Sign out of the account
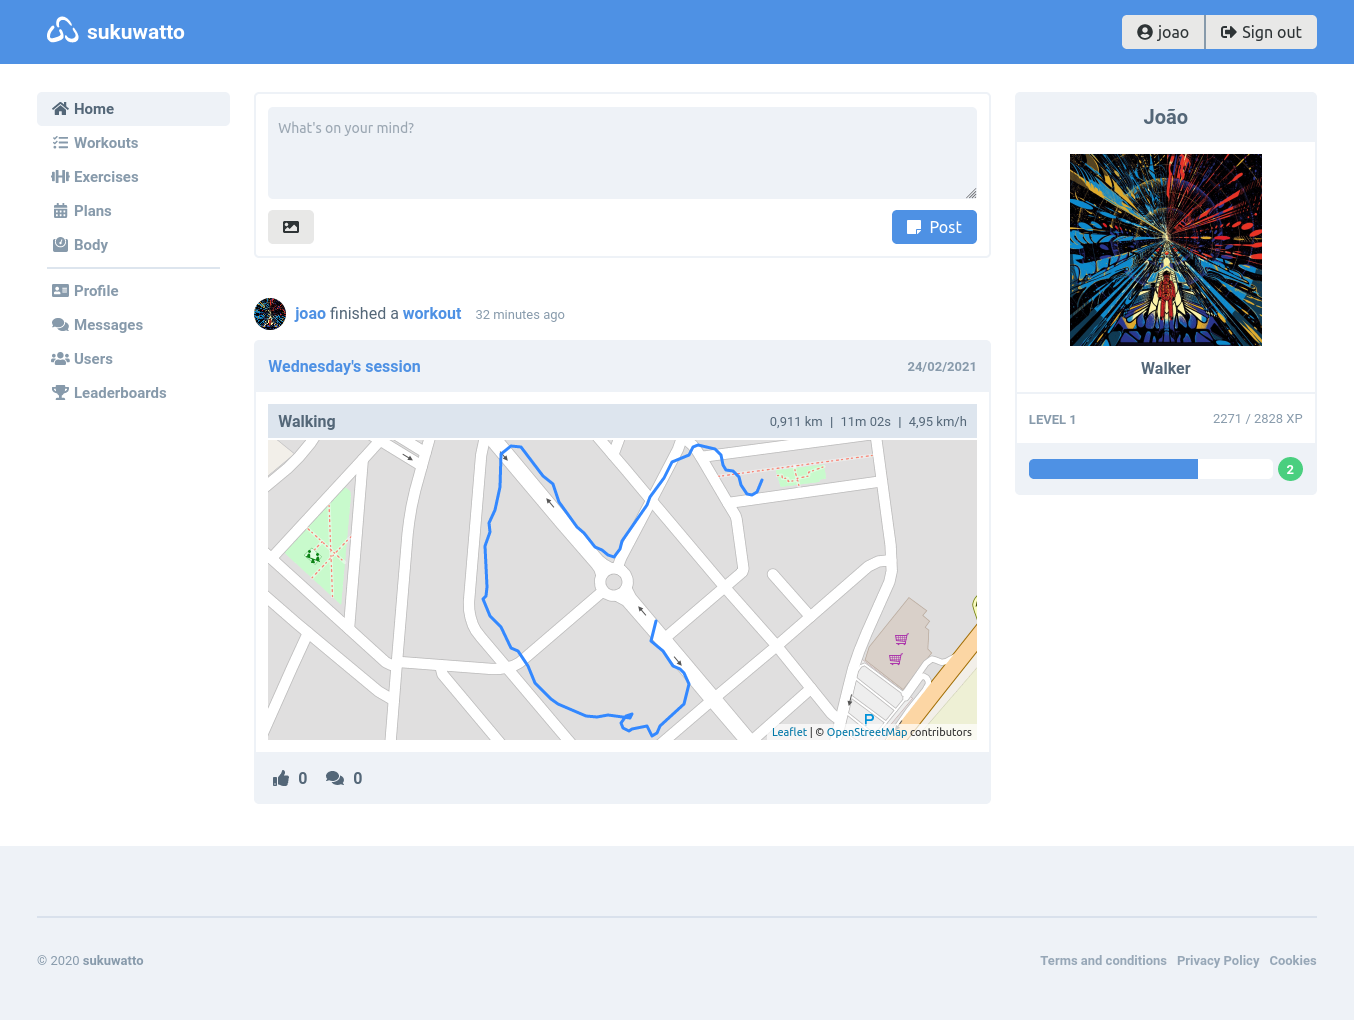1354x1020 pixels. point(1261,31)
